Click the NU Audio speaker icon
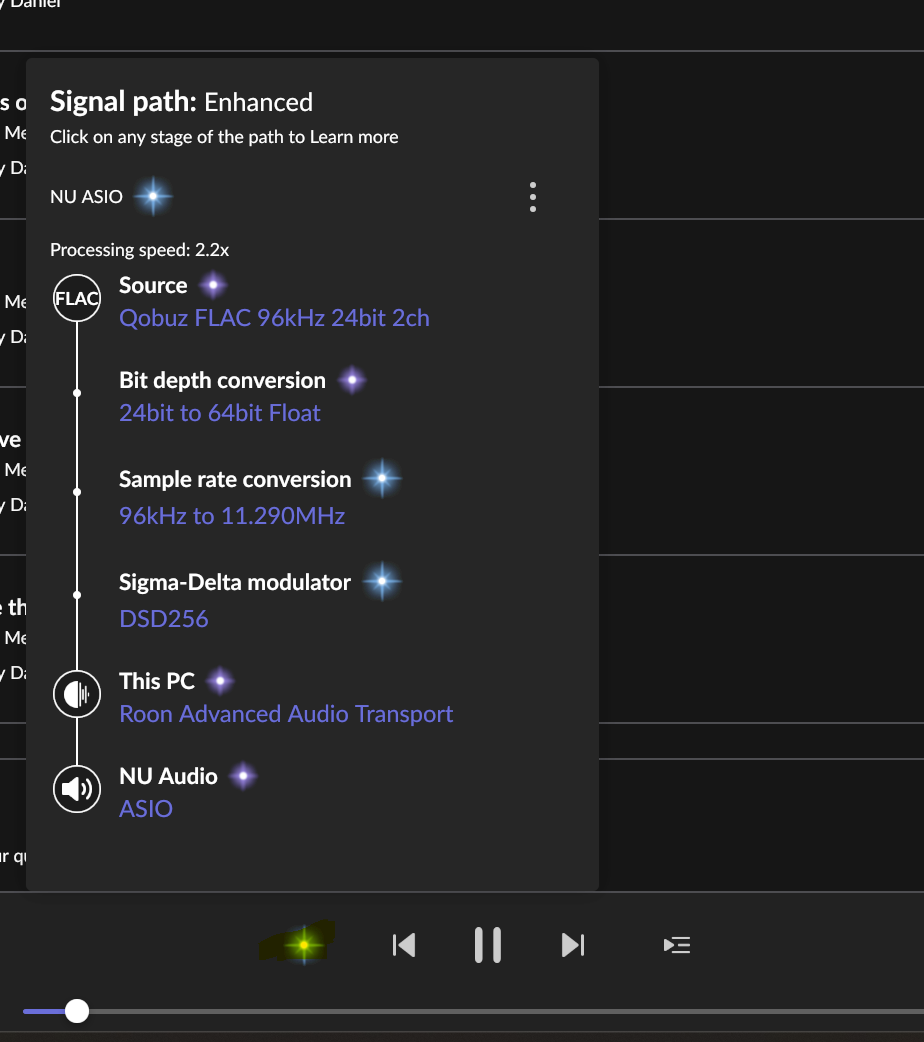Image resolution: width=924 pixels, height=1042 pixels. click(77, 789)
